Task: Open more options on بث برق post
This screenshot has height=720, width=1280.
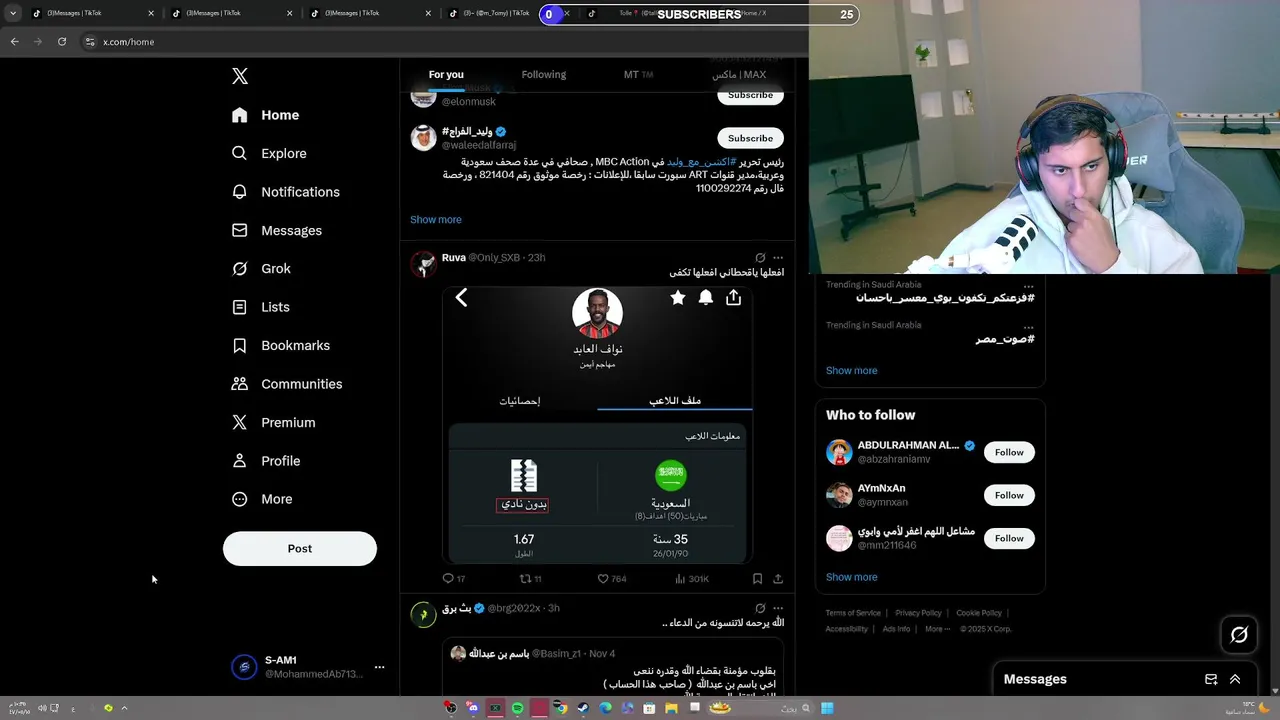Action: pyautogui.click(x=778, y=608)
